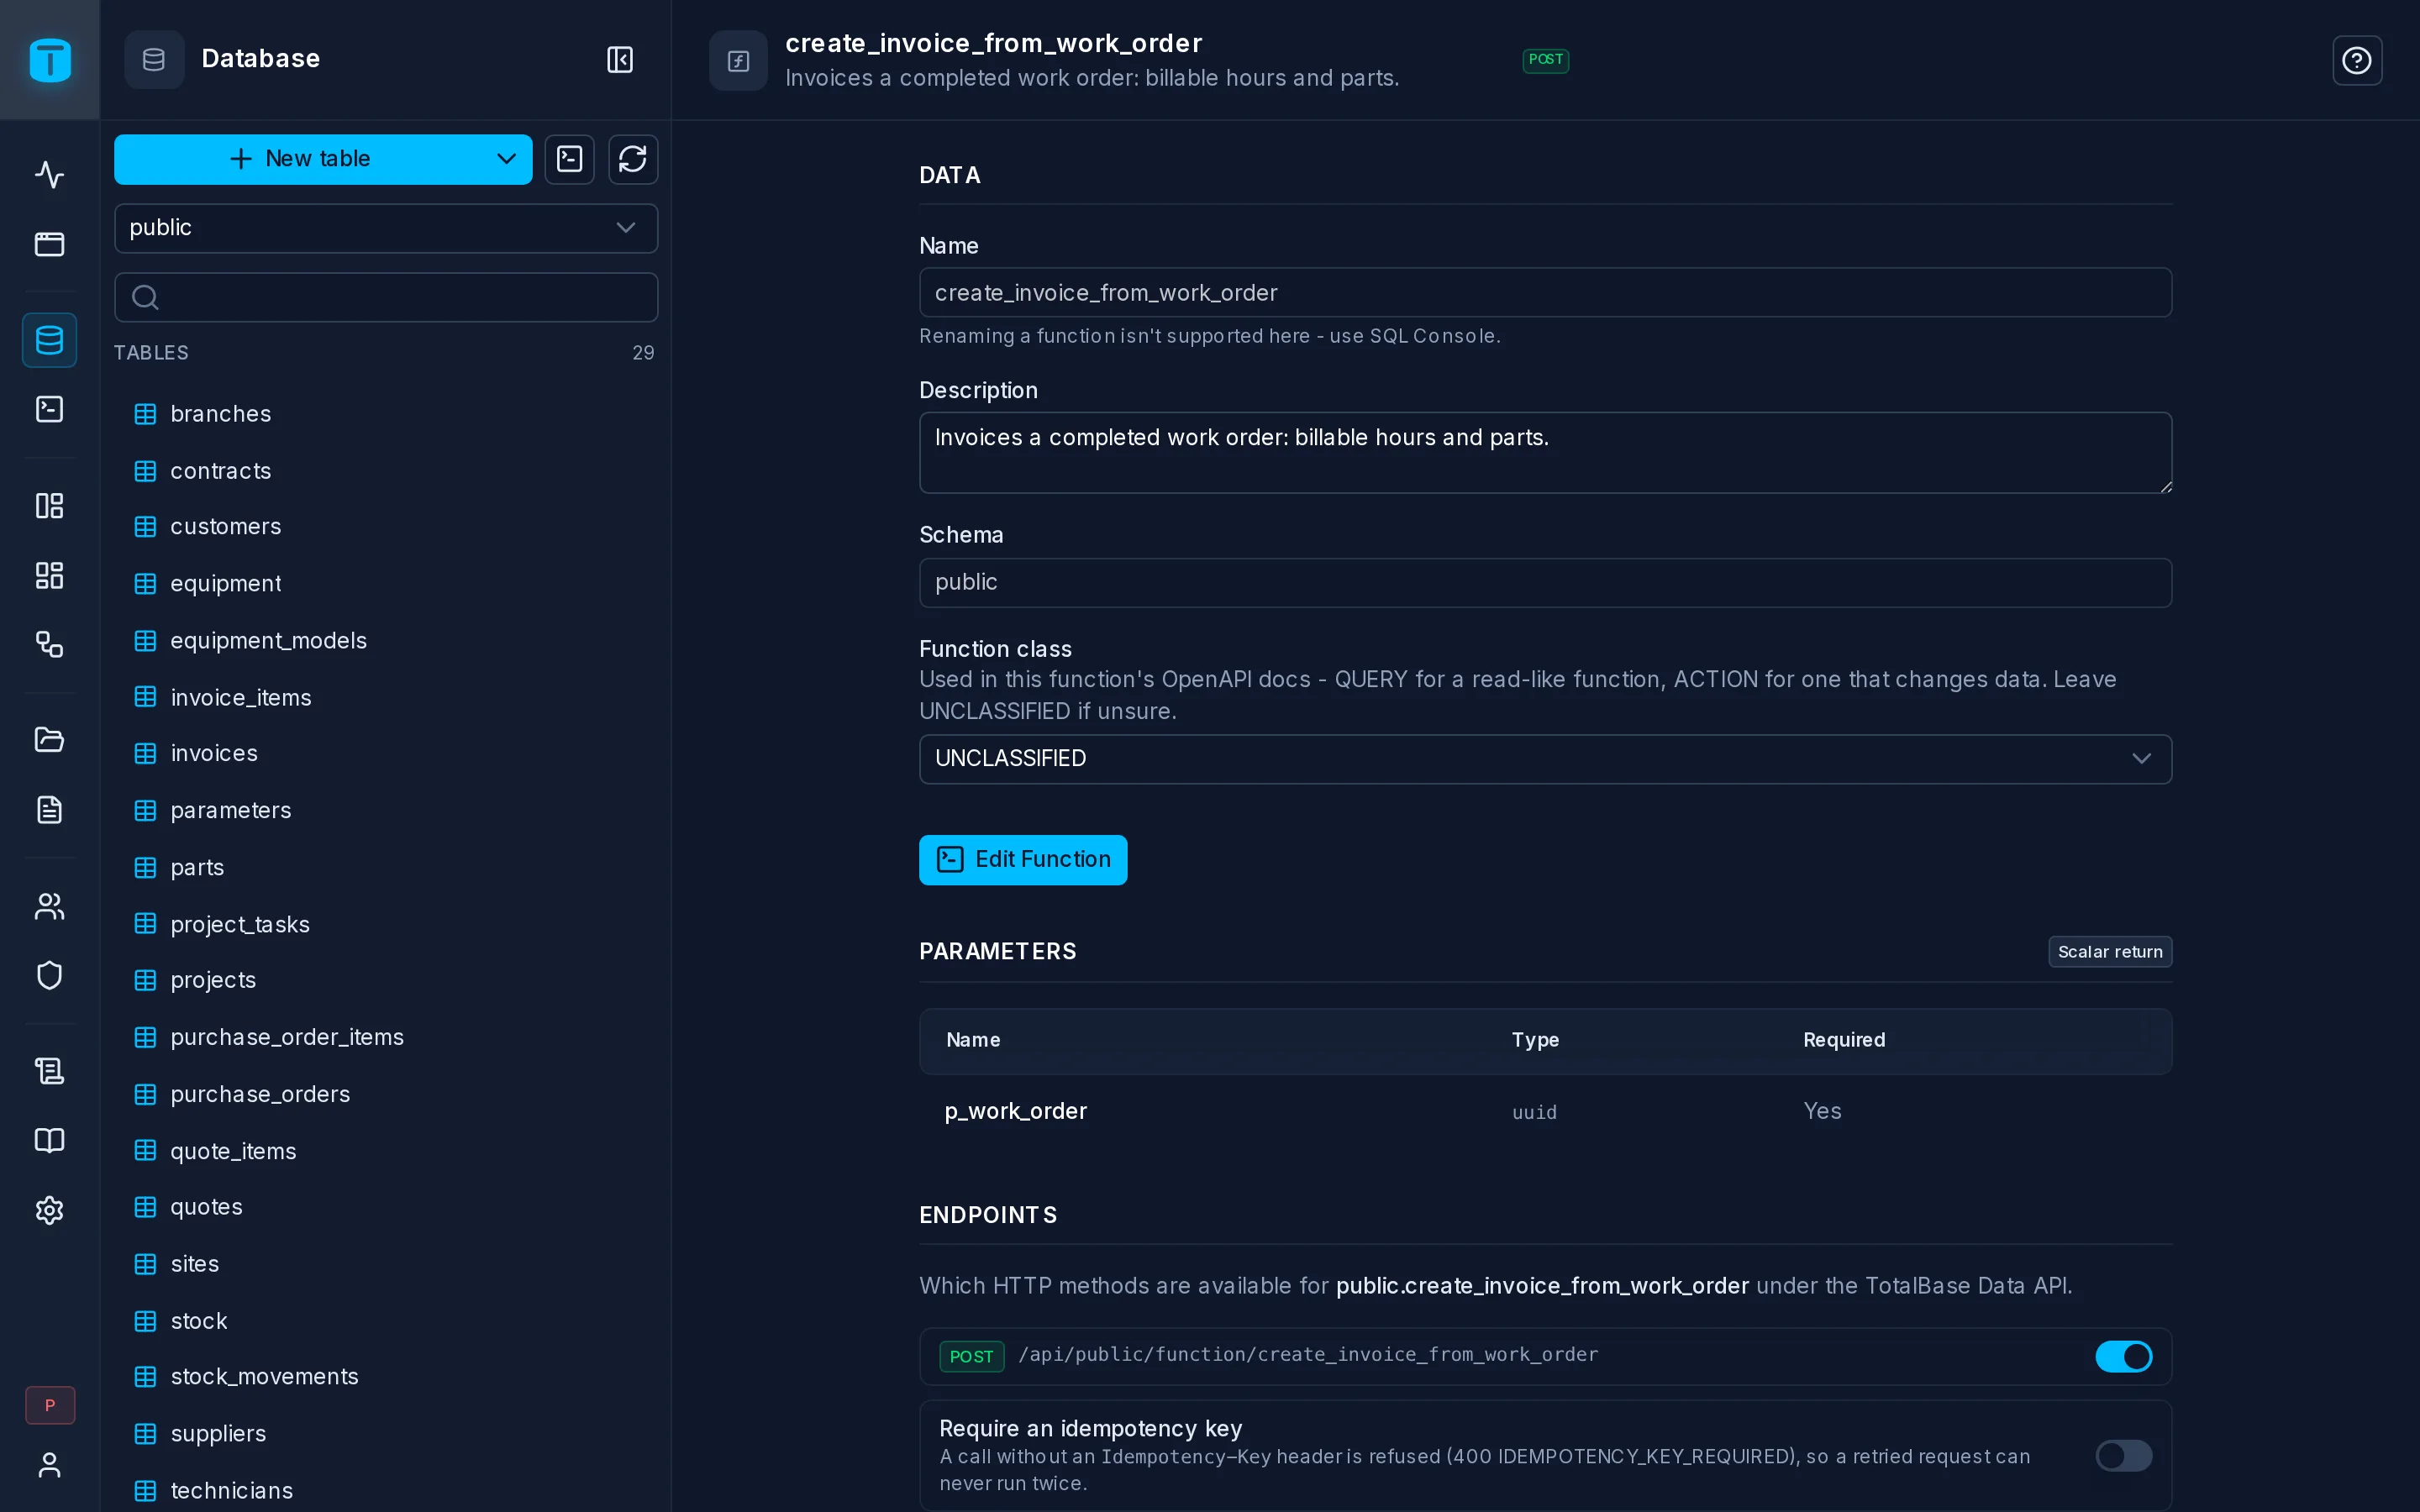Open SQL console button beside New table
The height and width of the screenshot is (1512, 2420).
570,159
